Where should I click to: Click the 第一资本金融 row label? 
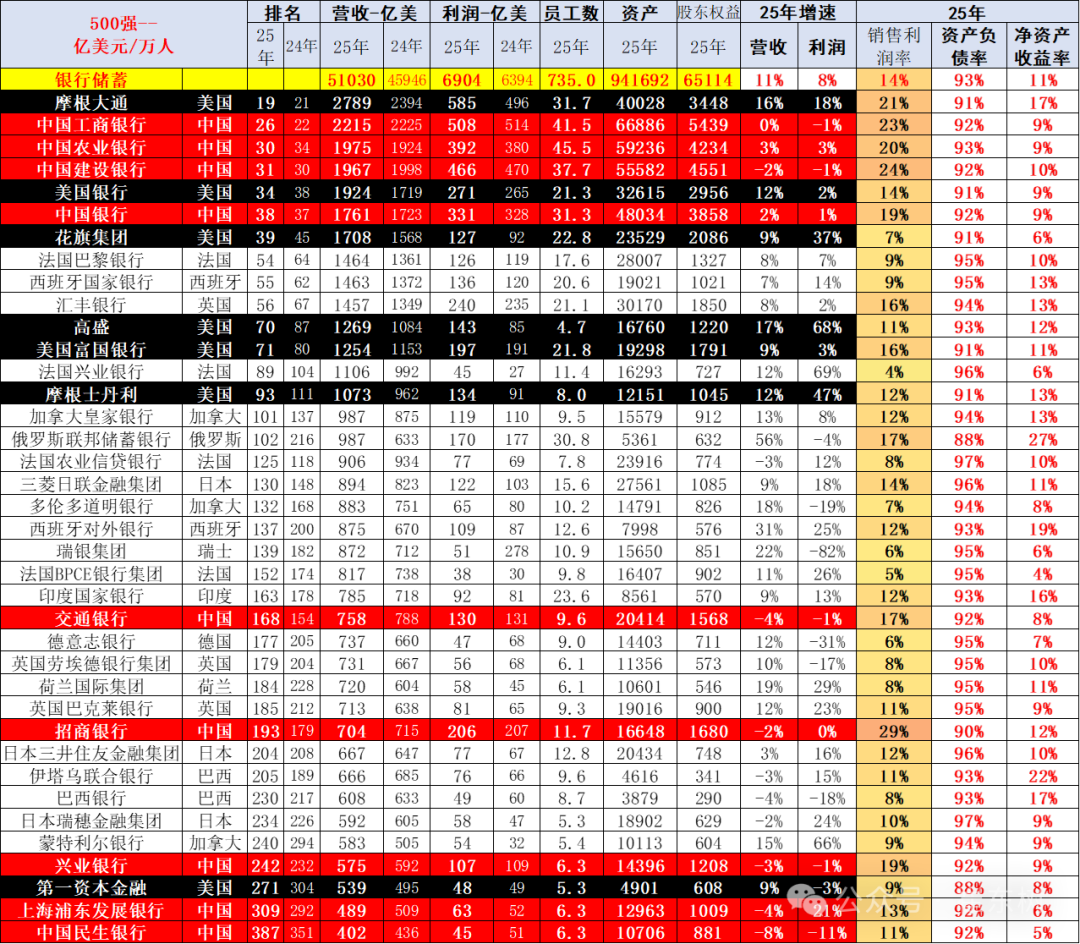pos(91,888)
